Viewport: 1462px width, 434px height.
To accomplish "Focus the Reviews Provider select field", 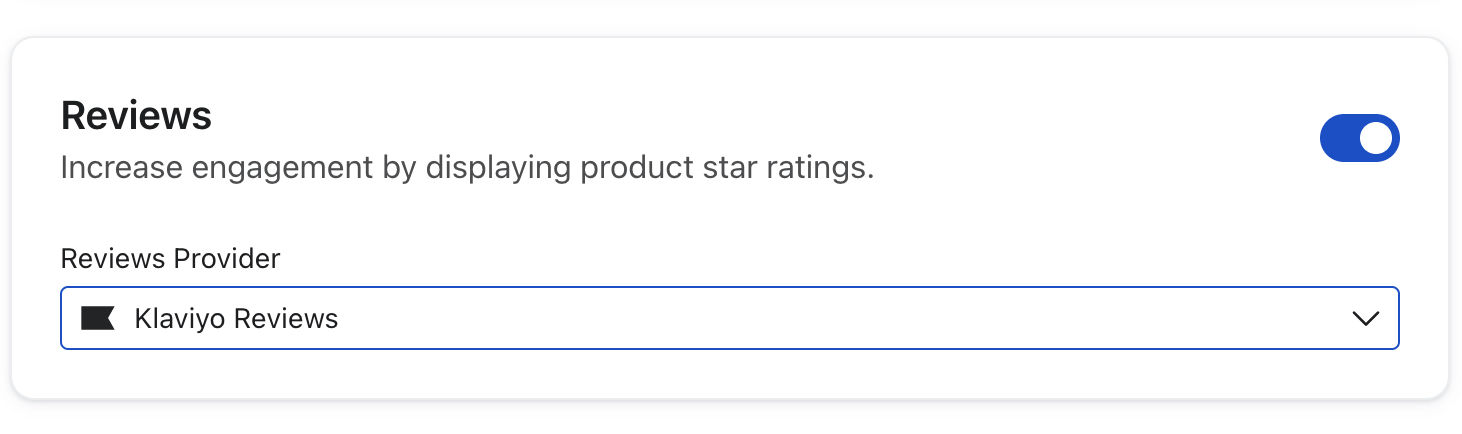I will tap(729, 319).
